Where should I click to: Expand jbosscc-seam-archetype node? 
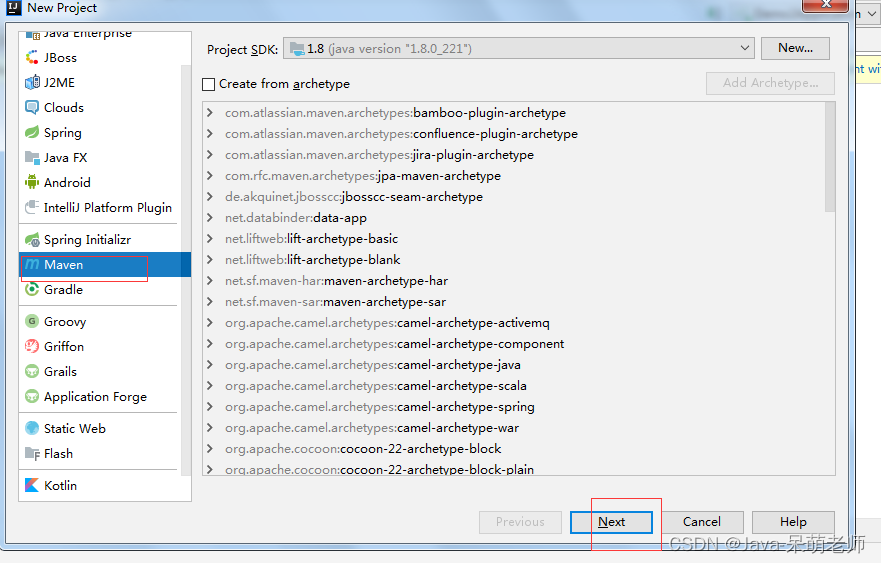tap(210, 197)
